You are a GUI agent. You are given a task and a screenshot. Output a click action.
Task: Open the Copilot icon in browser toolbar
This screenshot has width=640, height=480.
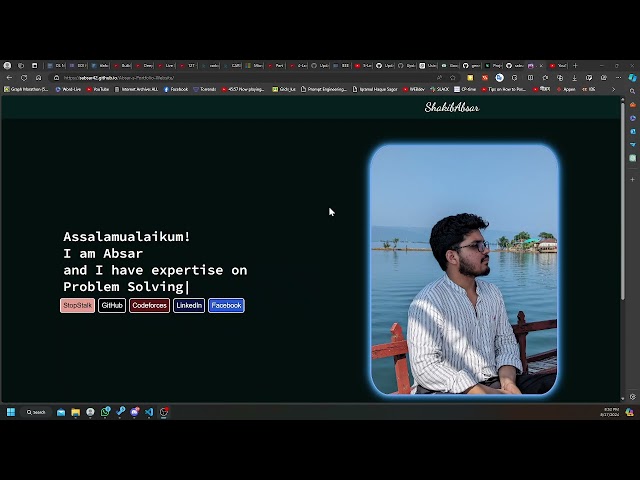(632, 78)
